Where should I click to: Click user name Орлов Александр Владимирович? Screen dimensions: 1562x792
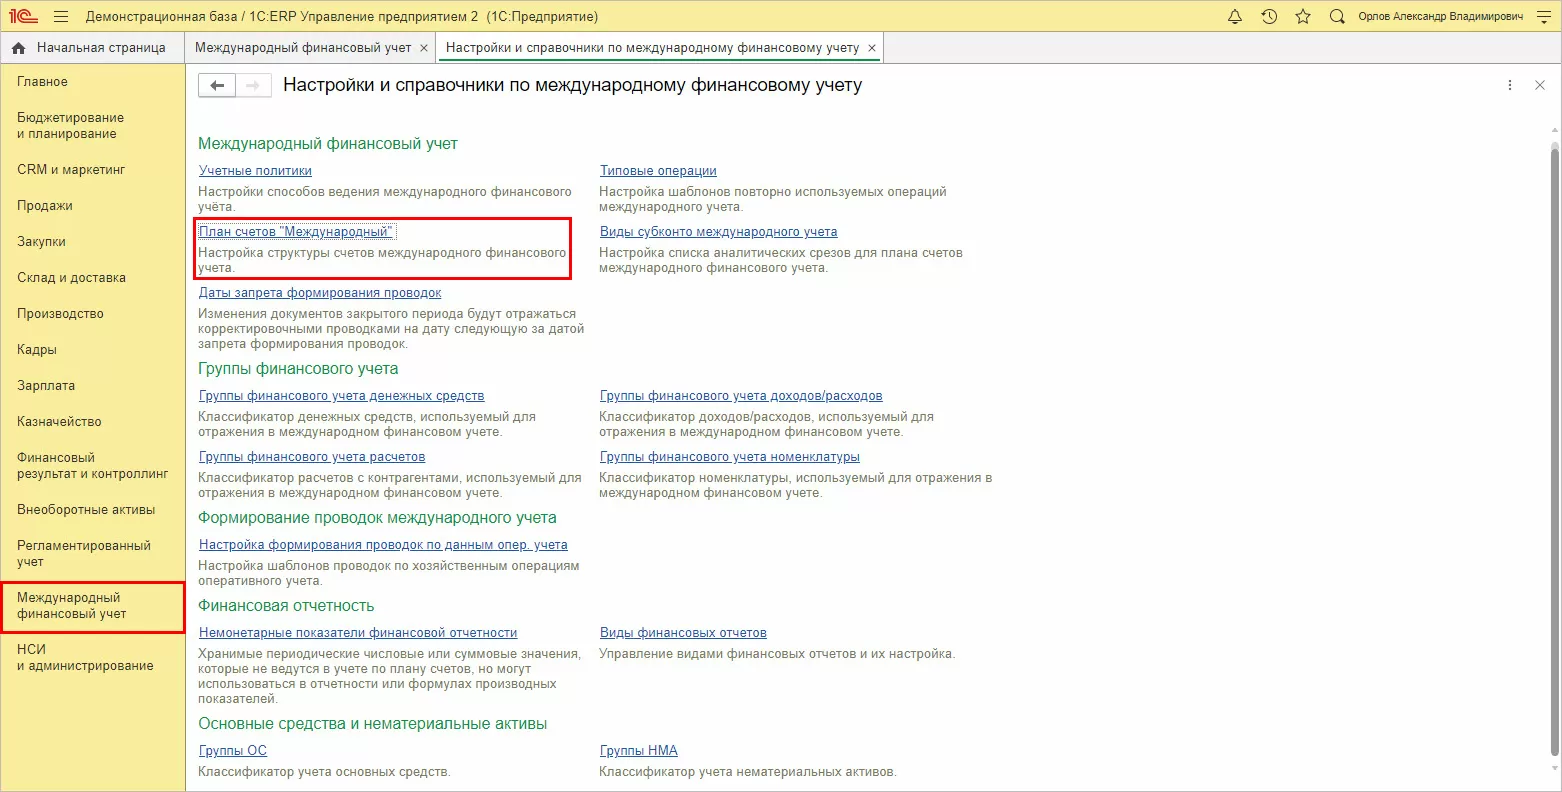click(1440, 17)
